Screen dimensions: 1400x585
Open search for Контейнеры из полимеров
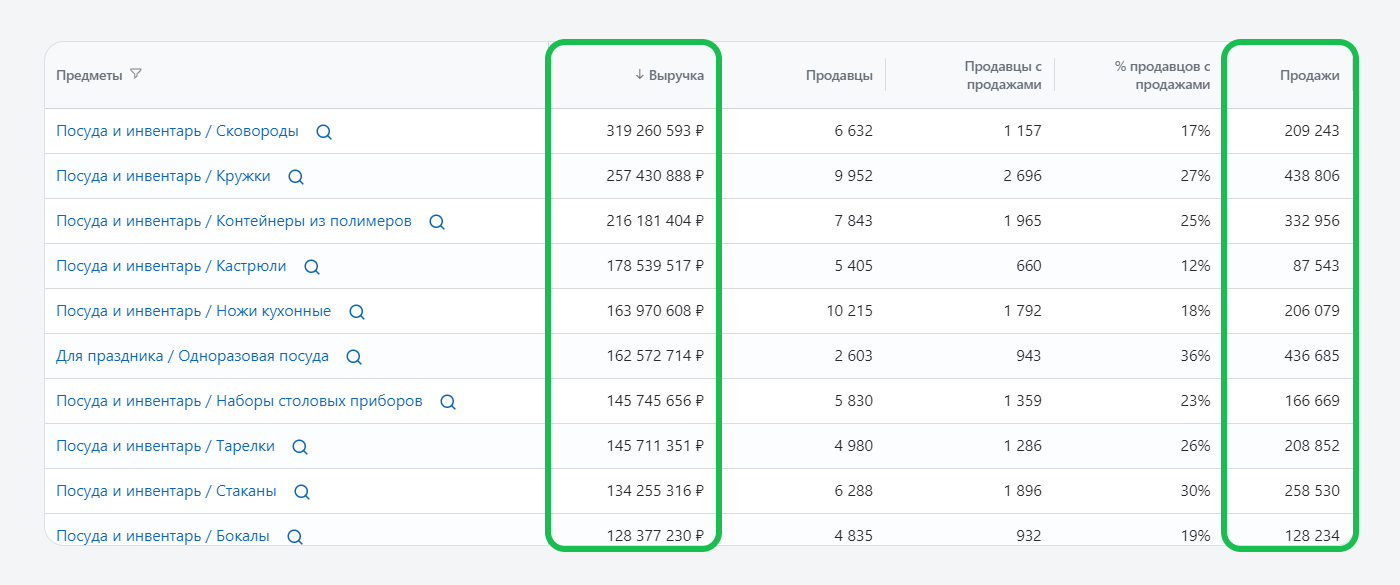tap(437, 222)
